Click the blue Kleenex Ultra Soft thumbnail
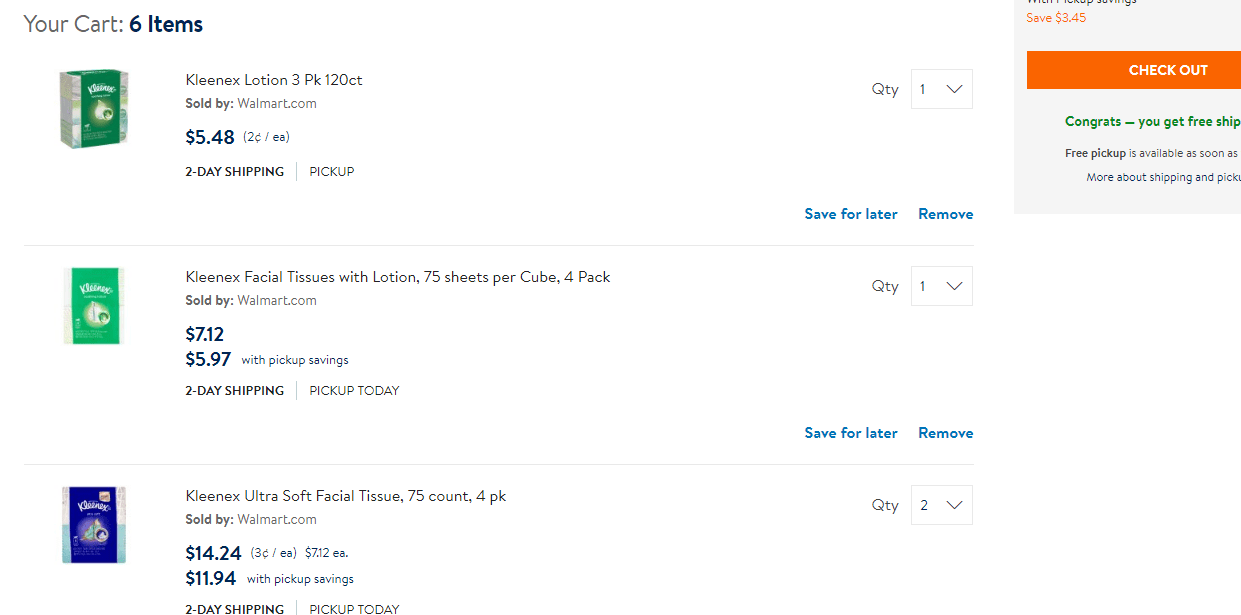Viewport: 1241px width, 615px height. point(94,524)
